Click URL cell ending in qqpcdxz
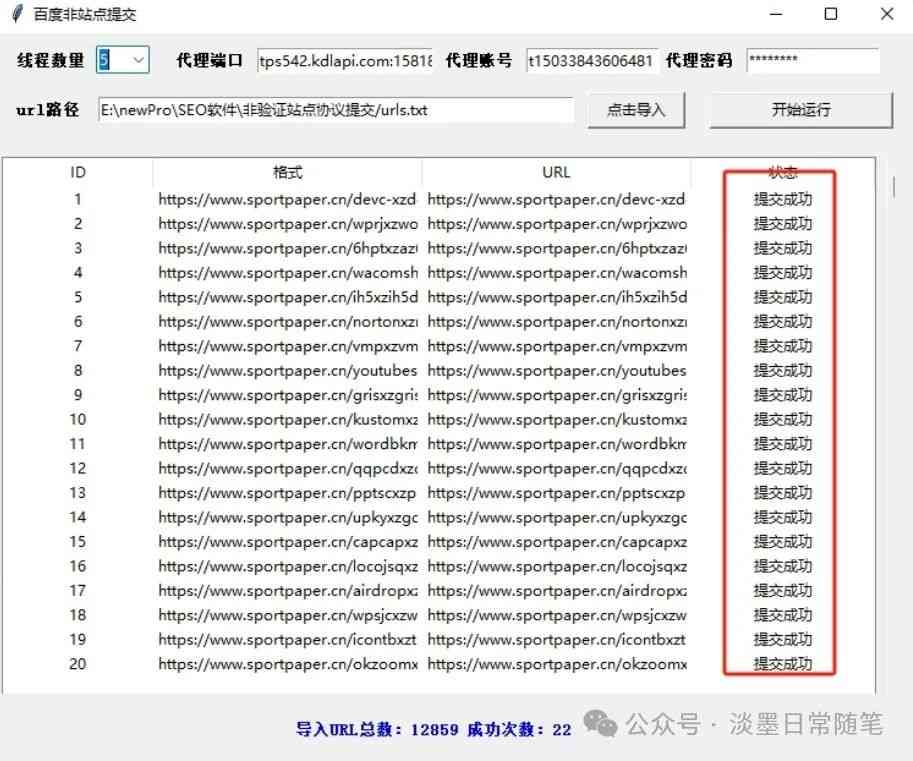The width and height of the screenshot is (913, 761). tap(557, 468)
